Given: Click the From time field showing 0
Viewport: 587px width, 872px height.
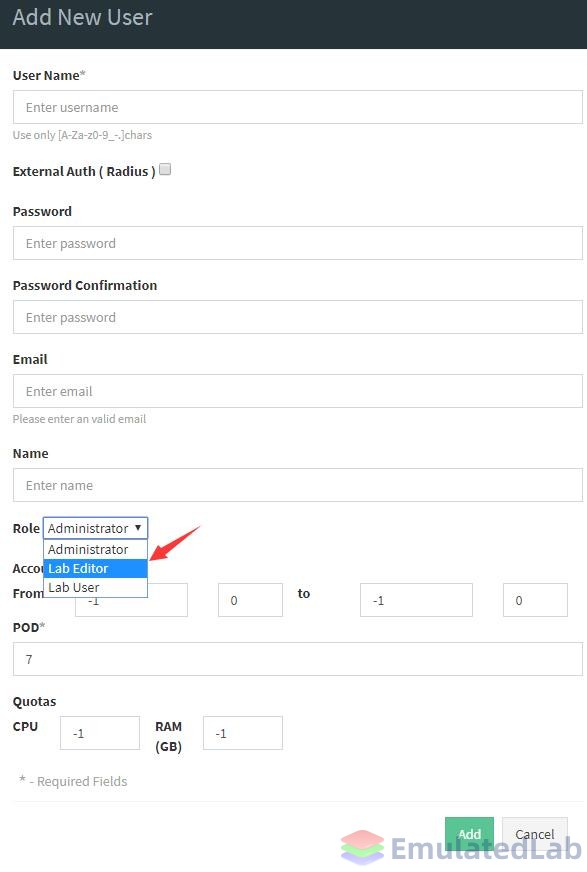Looking at the screenshot, I should tap(250, 600).
